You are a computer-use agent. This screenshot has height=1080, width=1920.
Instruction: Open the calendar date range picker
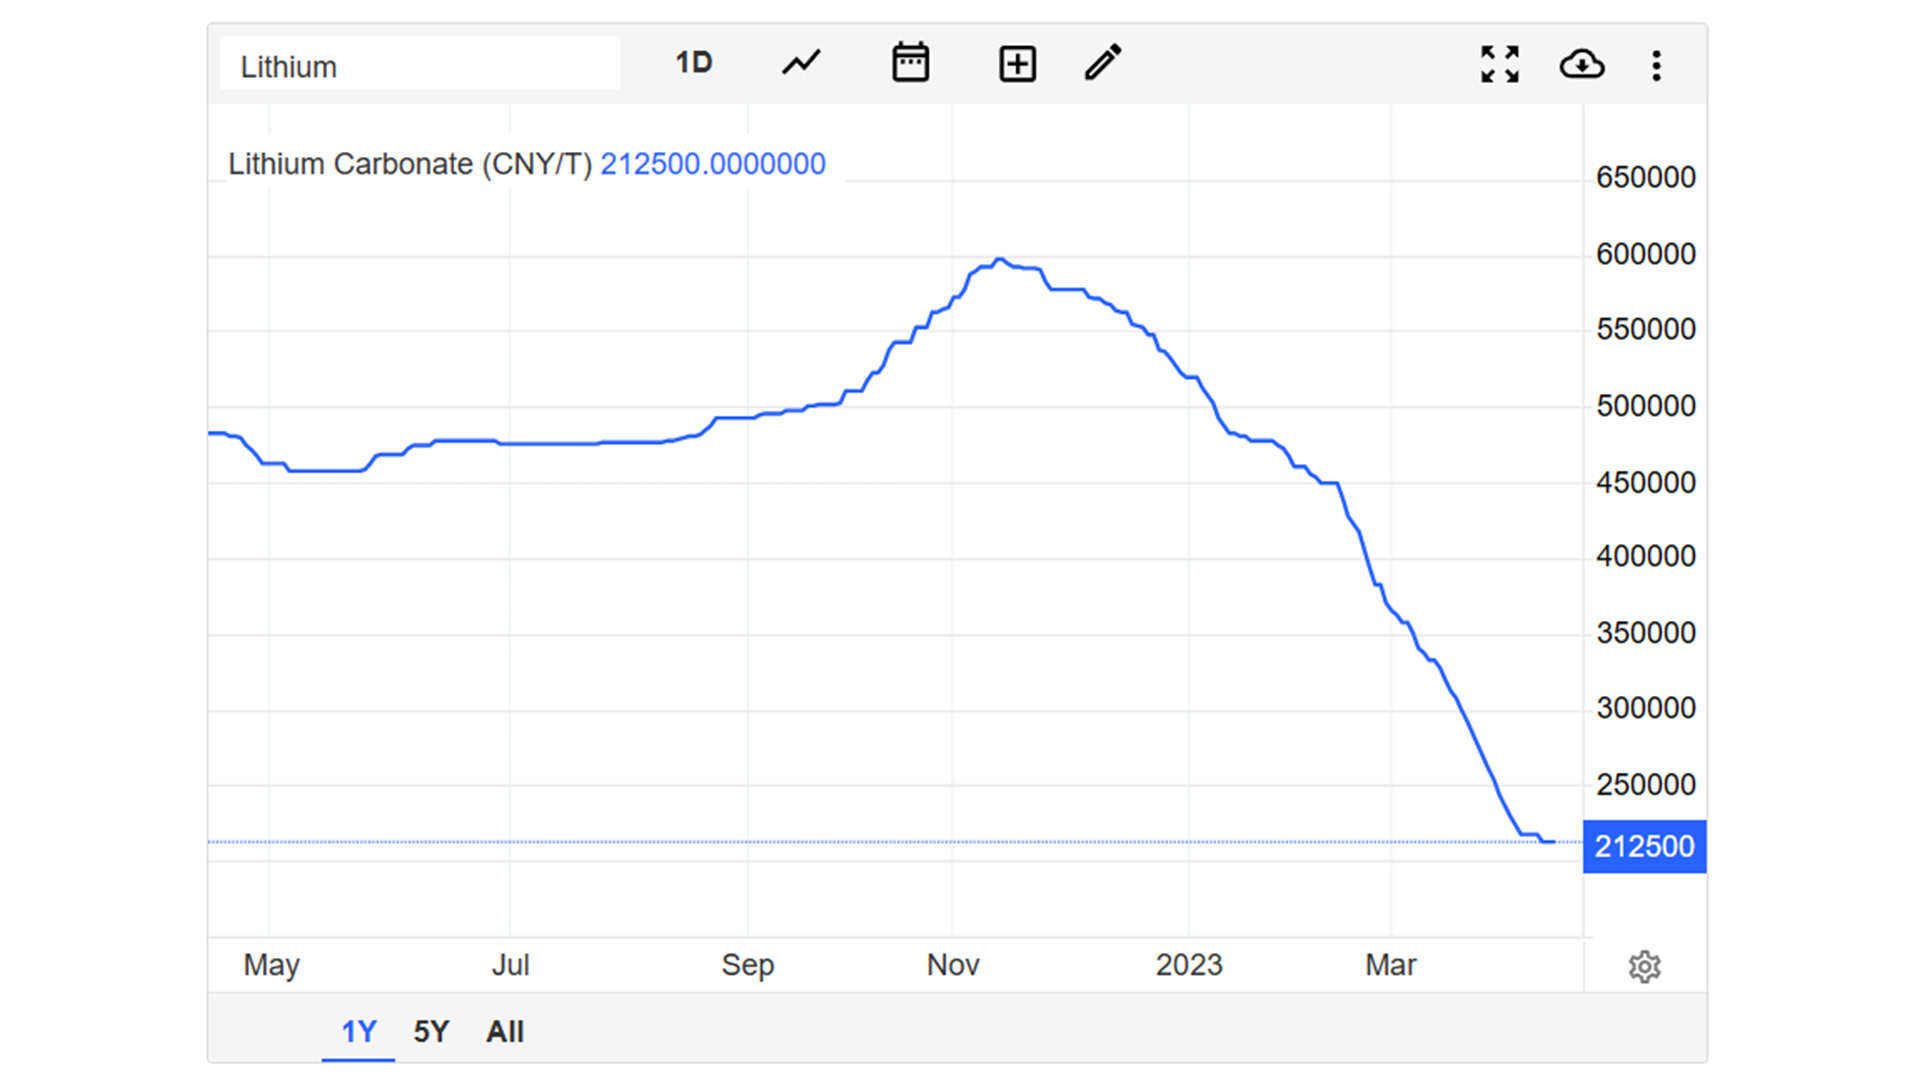910,63
